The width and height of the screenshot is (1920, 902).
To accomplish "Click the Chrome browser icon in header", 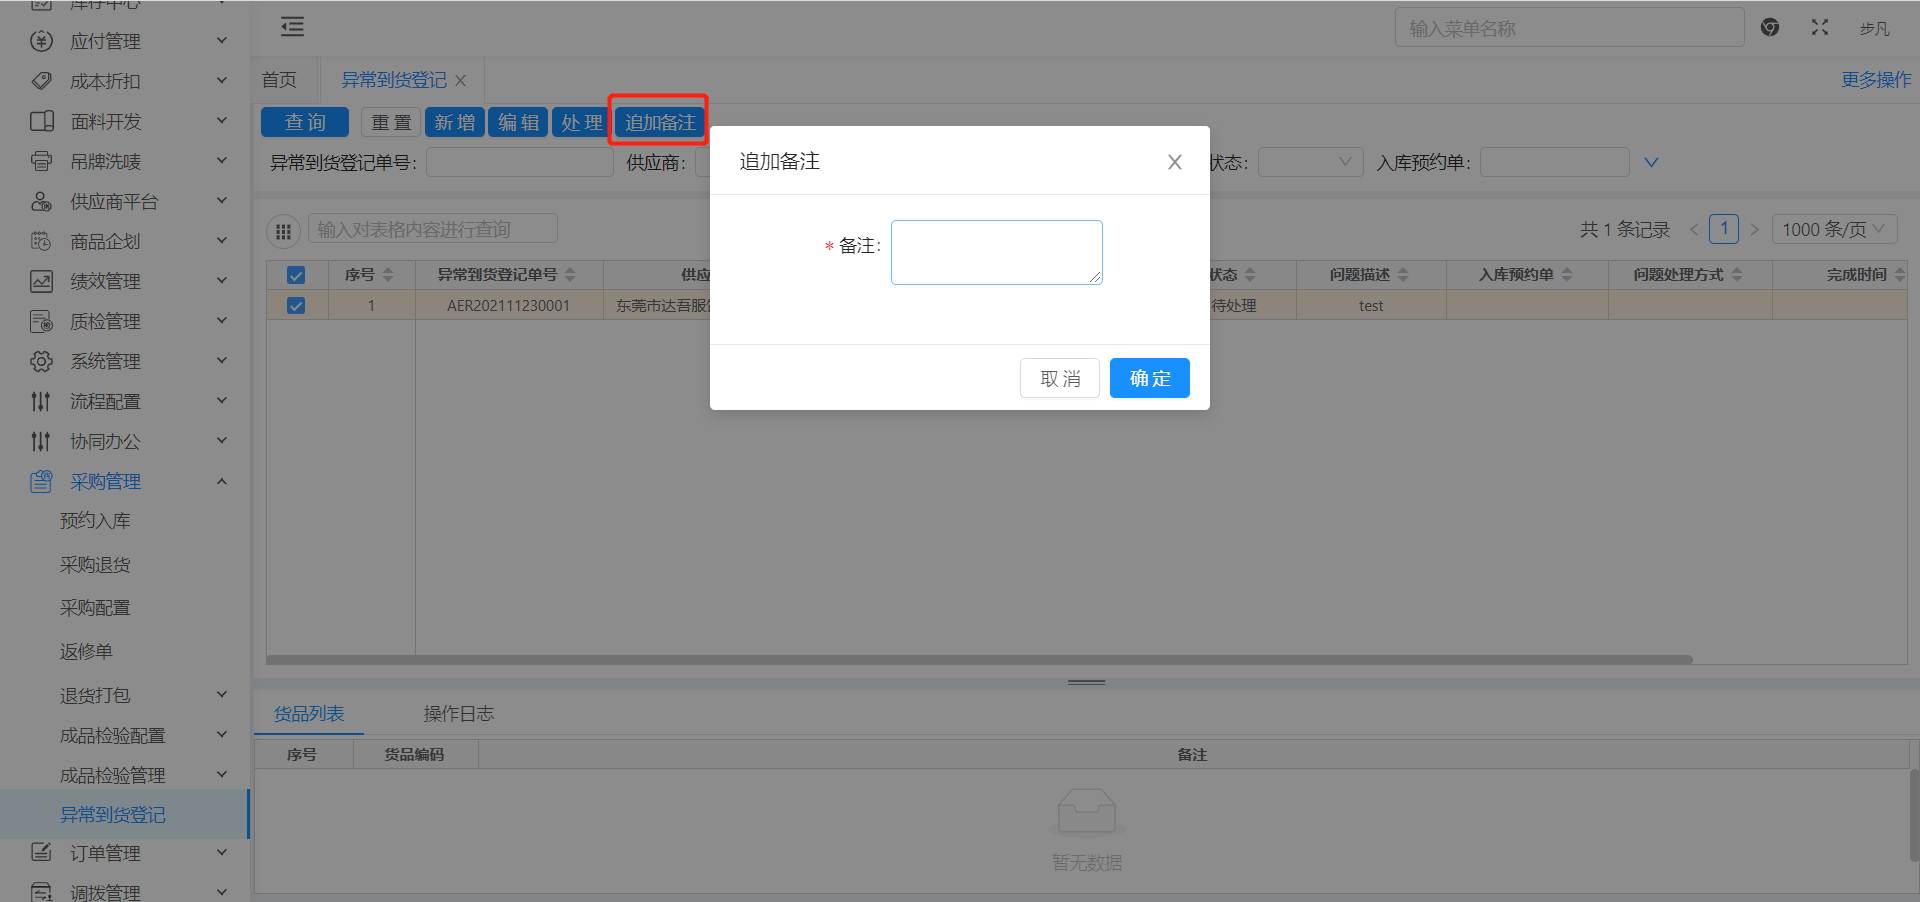I will tap(1769, 28).
